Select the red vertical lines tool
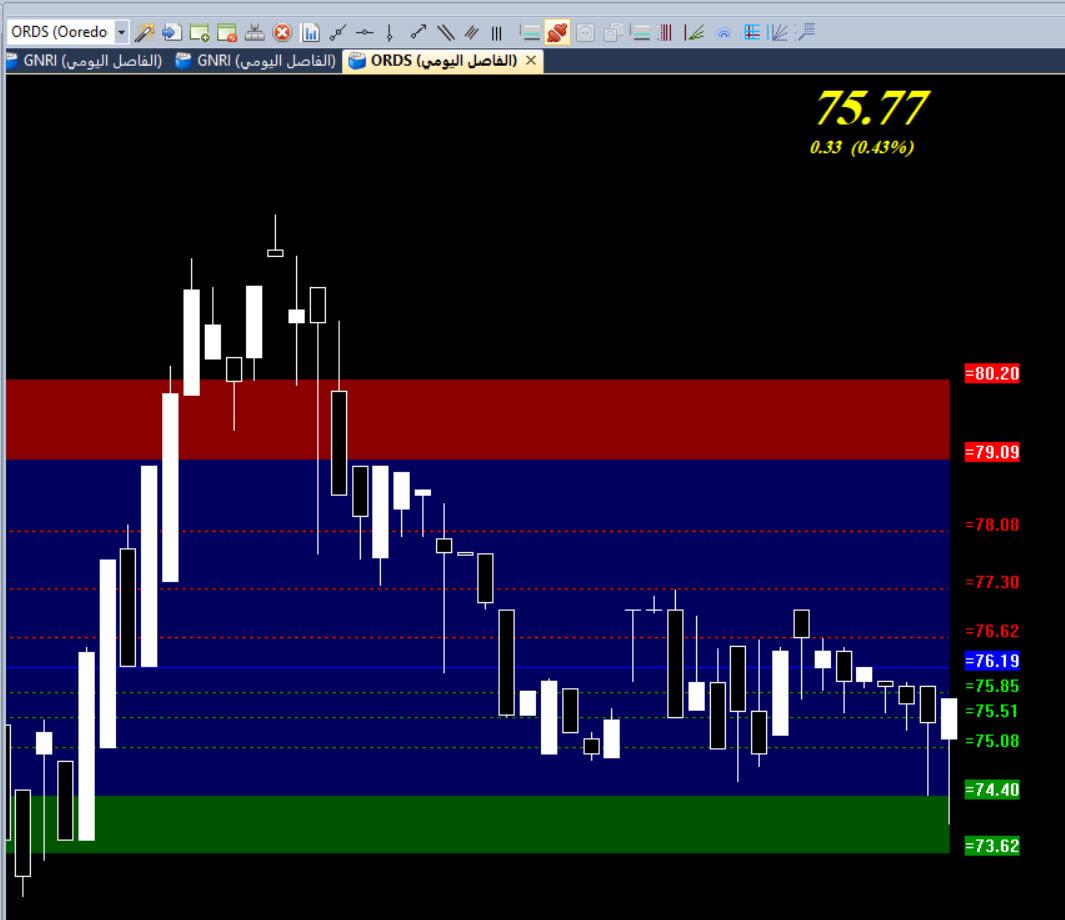 point(666,32)
